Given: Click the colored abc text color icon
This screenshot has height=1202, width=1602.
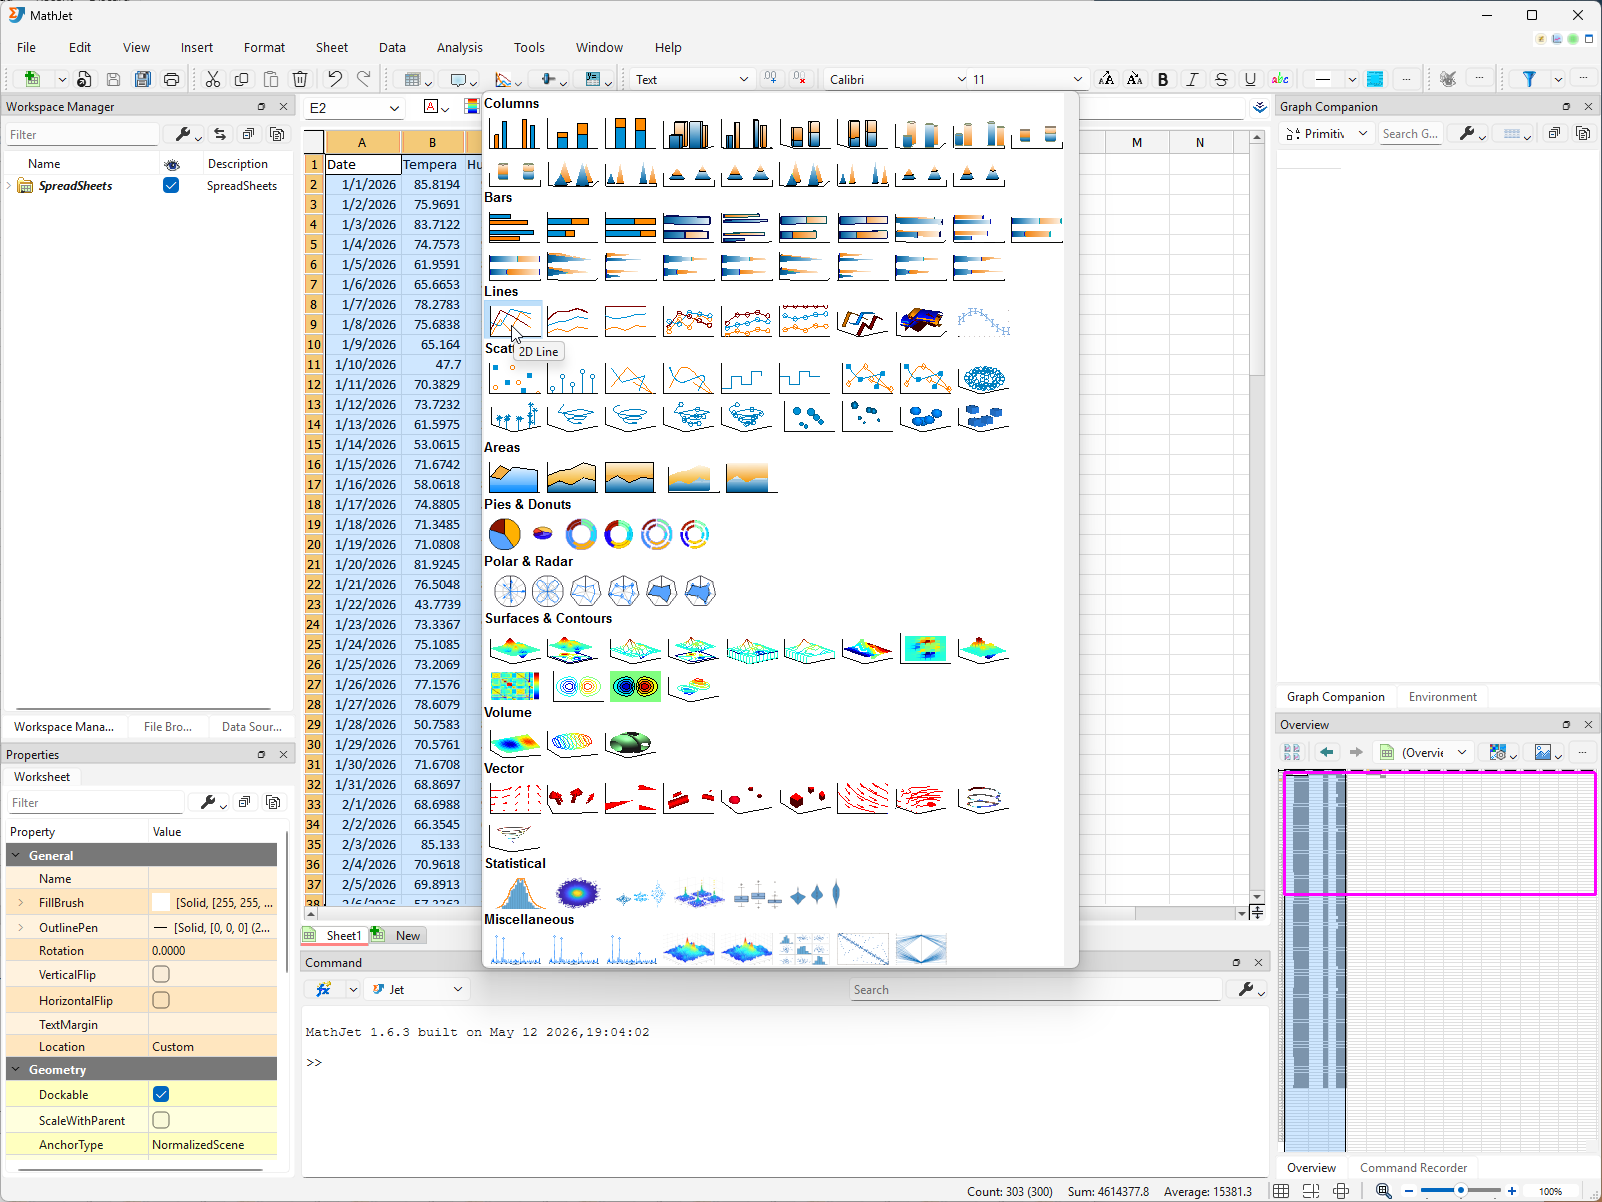Looking at the screenshot, I should [x=1280, y=79].
